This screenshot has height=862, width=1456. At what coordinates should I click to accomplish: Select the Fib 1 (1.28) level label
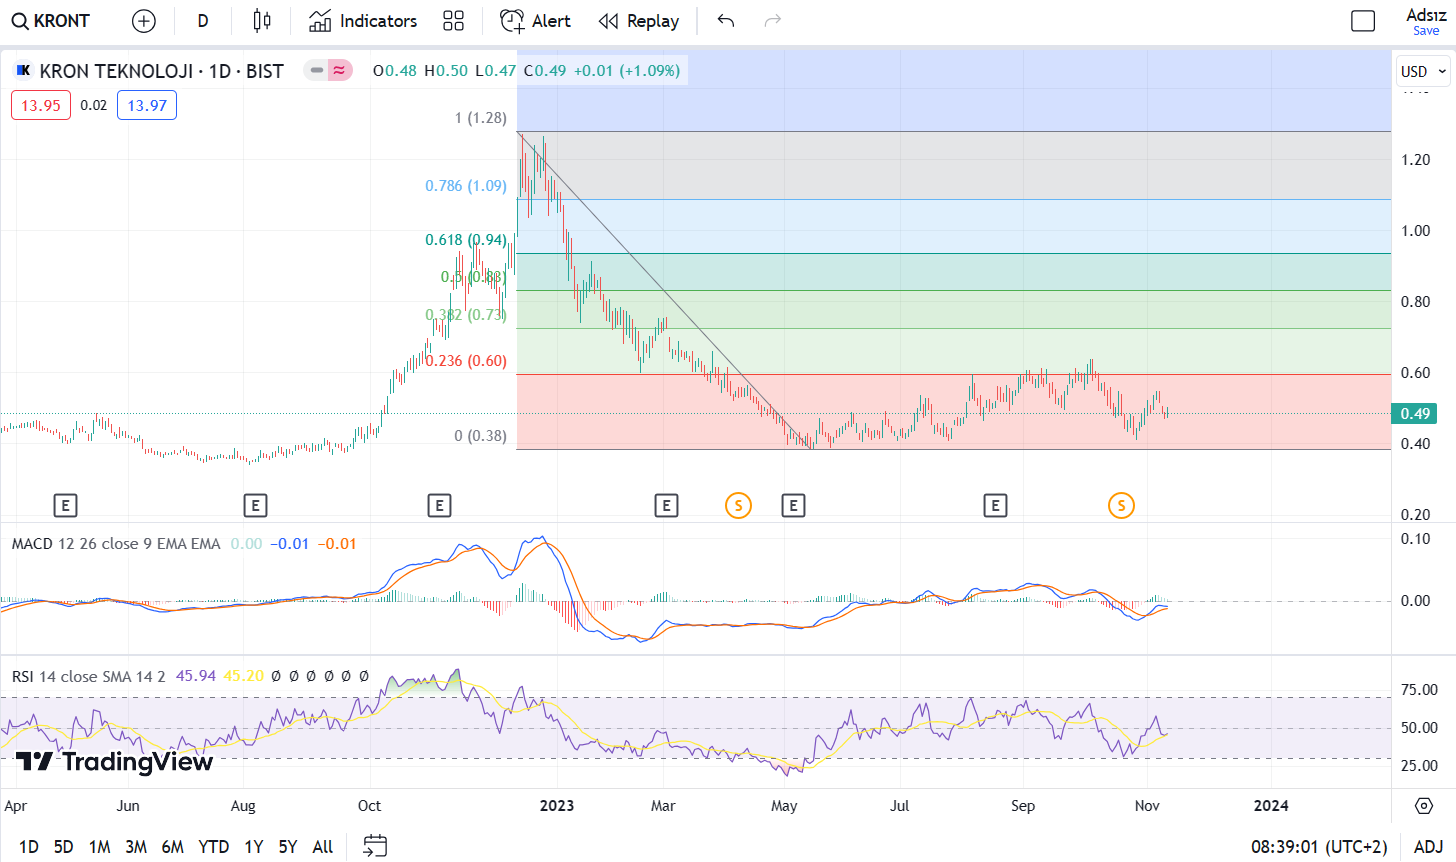point(480,118)
